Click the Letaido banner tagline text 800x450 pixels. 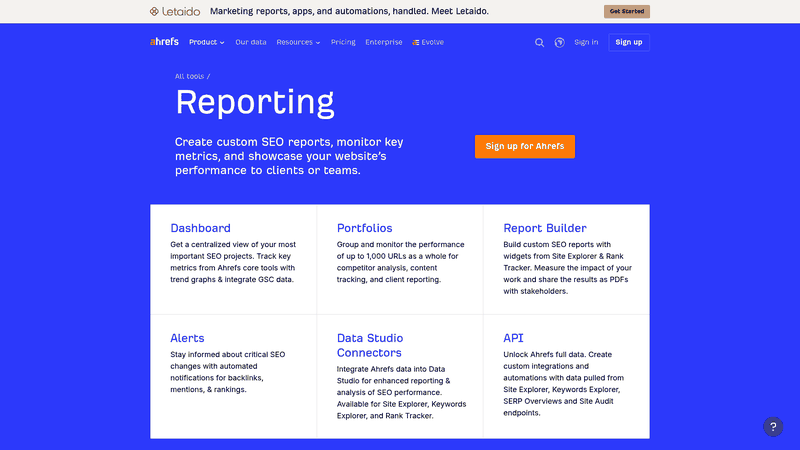tap(349, 11)
